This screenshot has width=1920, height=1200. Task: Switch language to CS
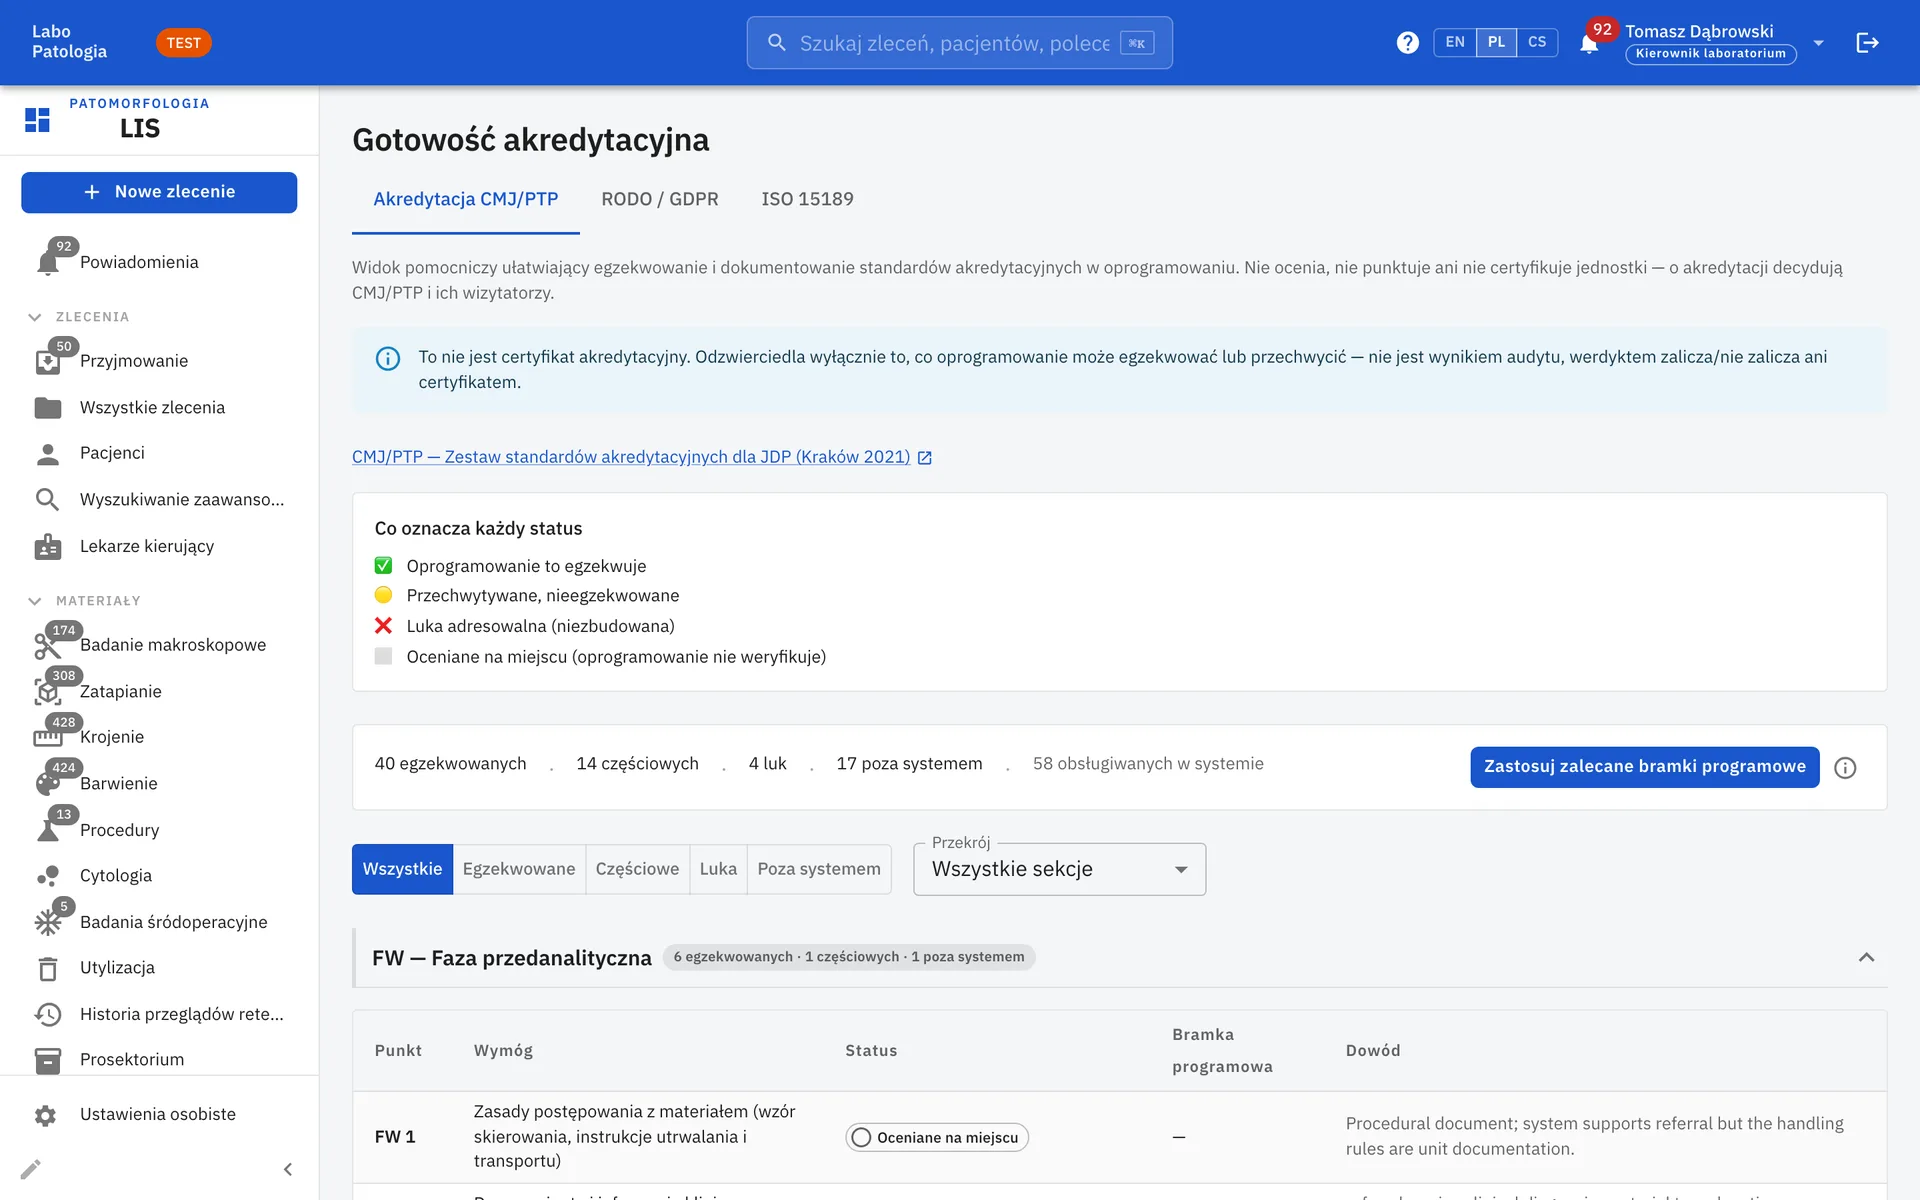tap(1537, 42)
